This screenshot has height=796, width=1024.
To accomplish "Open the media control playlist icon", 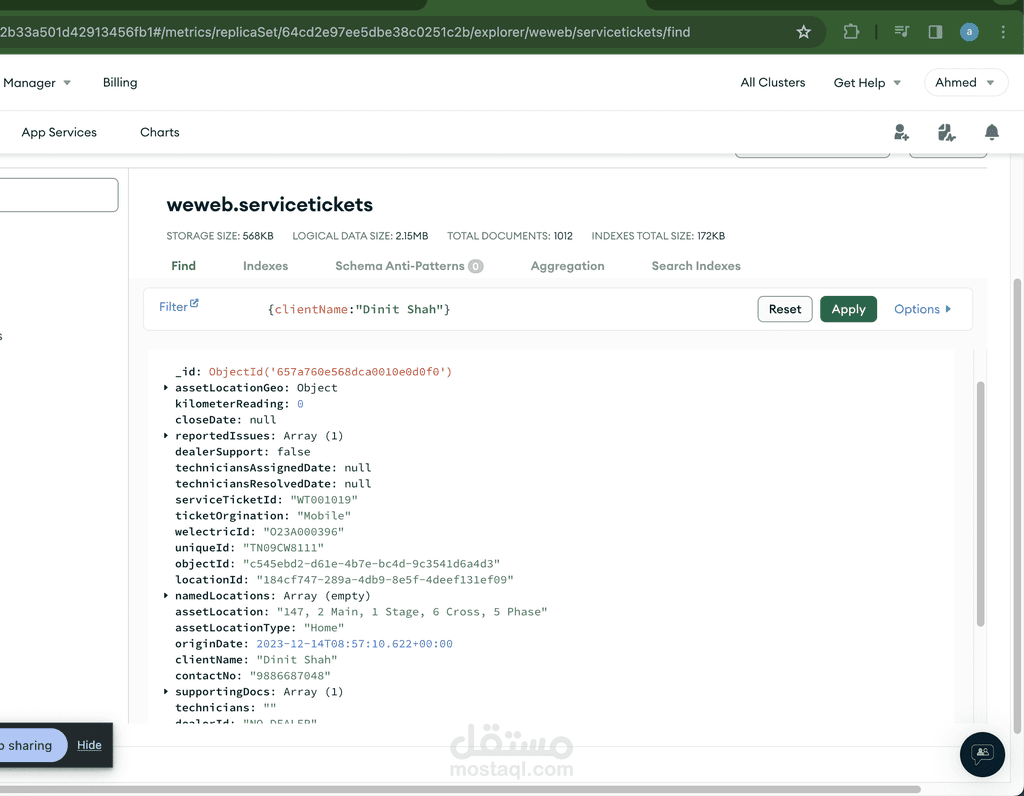I will 902,31.
